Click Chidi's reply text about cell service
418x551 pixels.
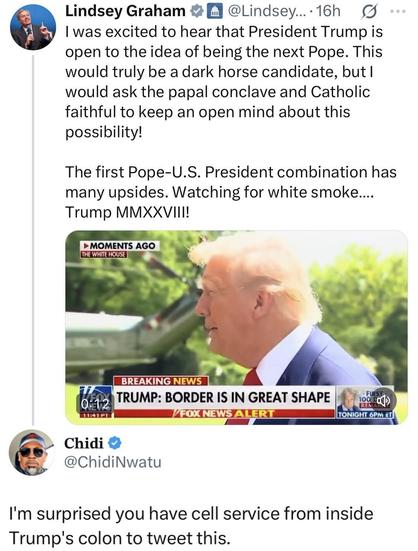coord(191,526)
